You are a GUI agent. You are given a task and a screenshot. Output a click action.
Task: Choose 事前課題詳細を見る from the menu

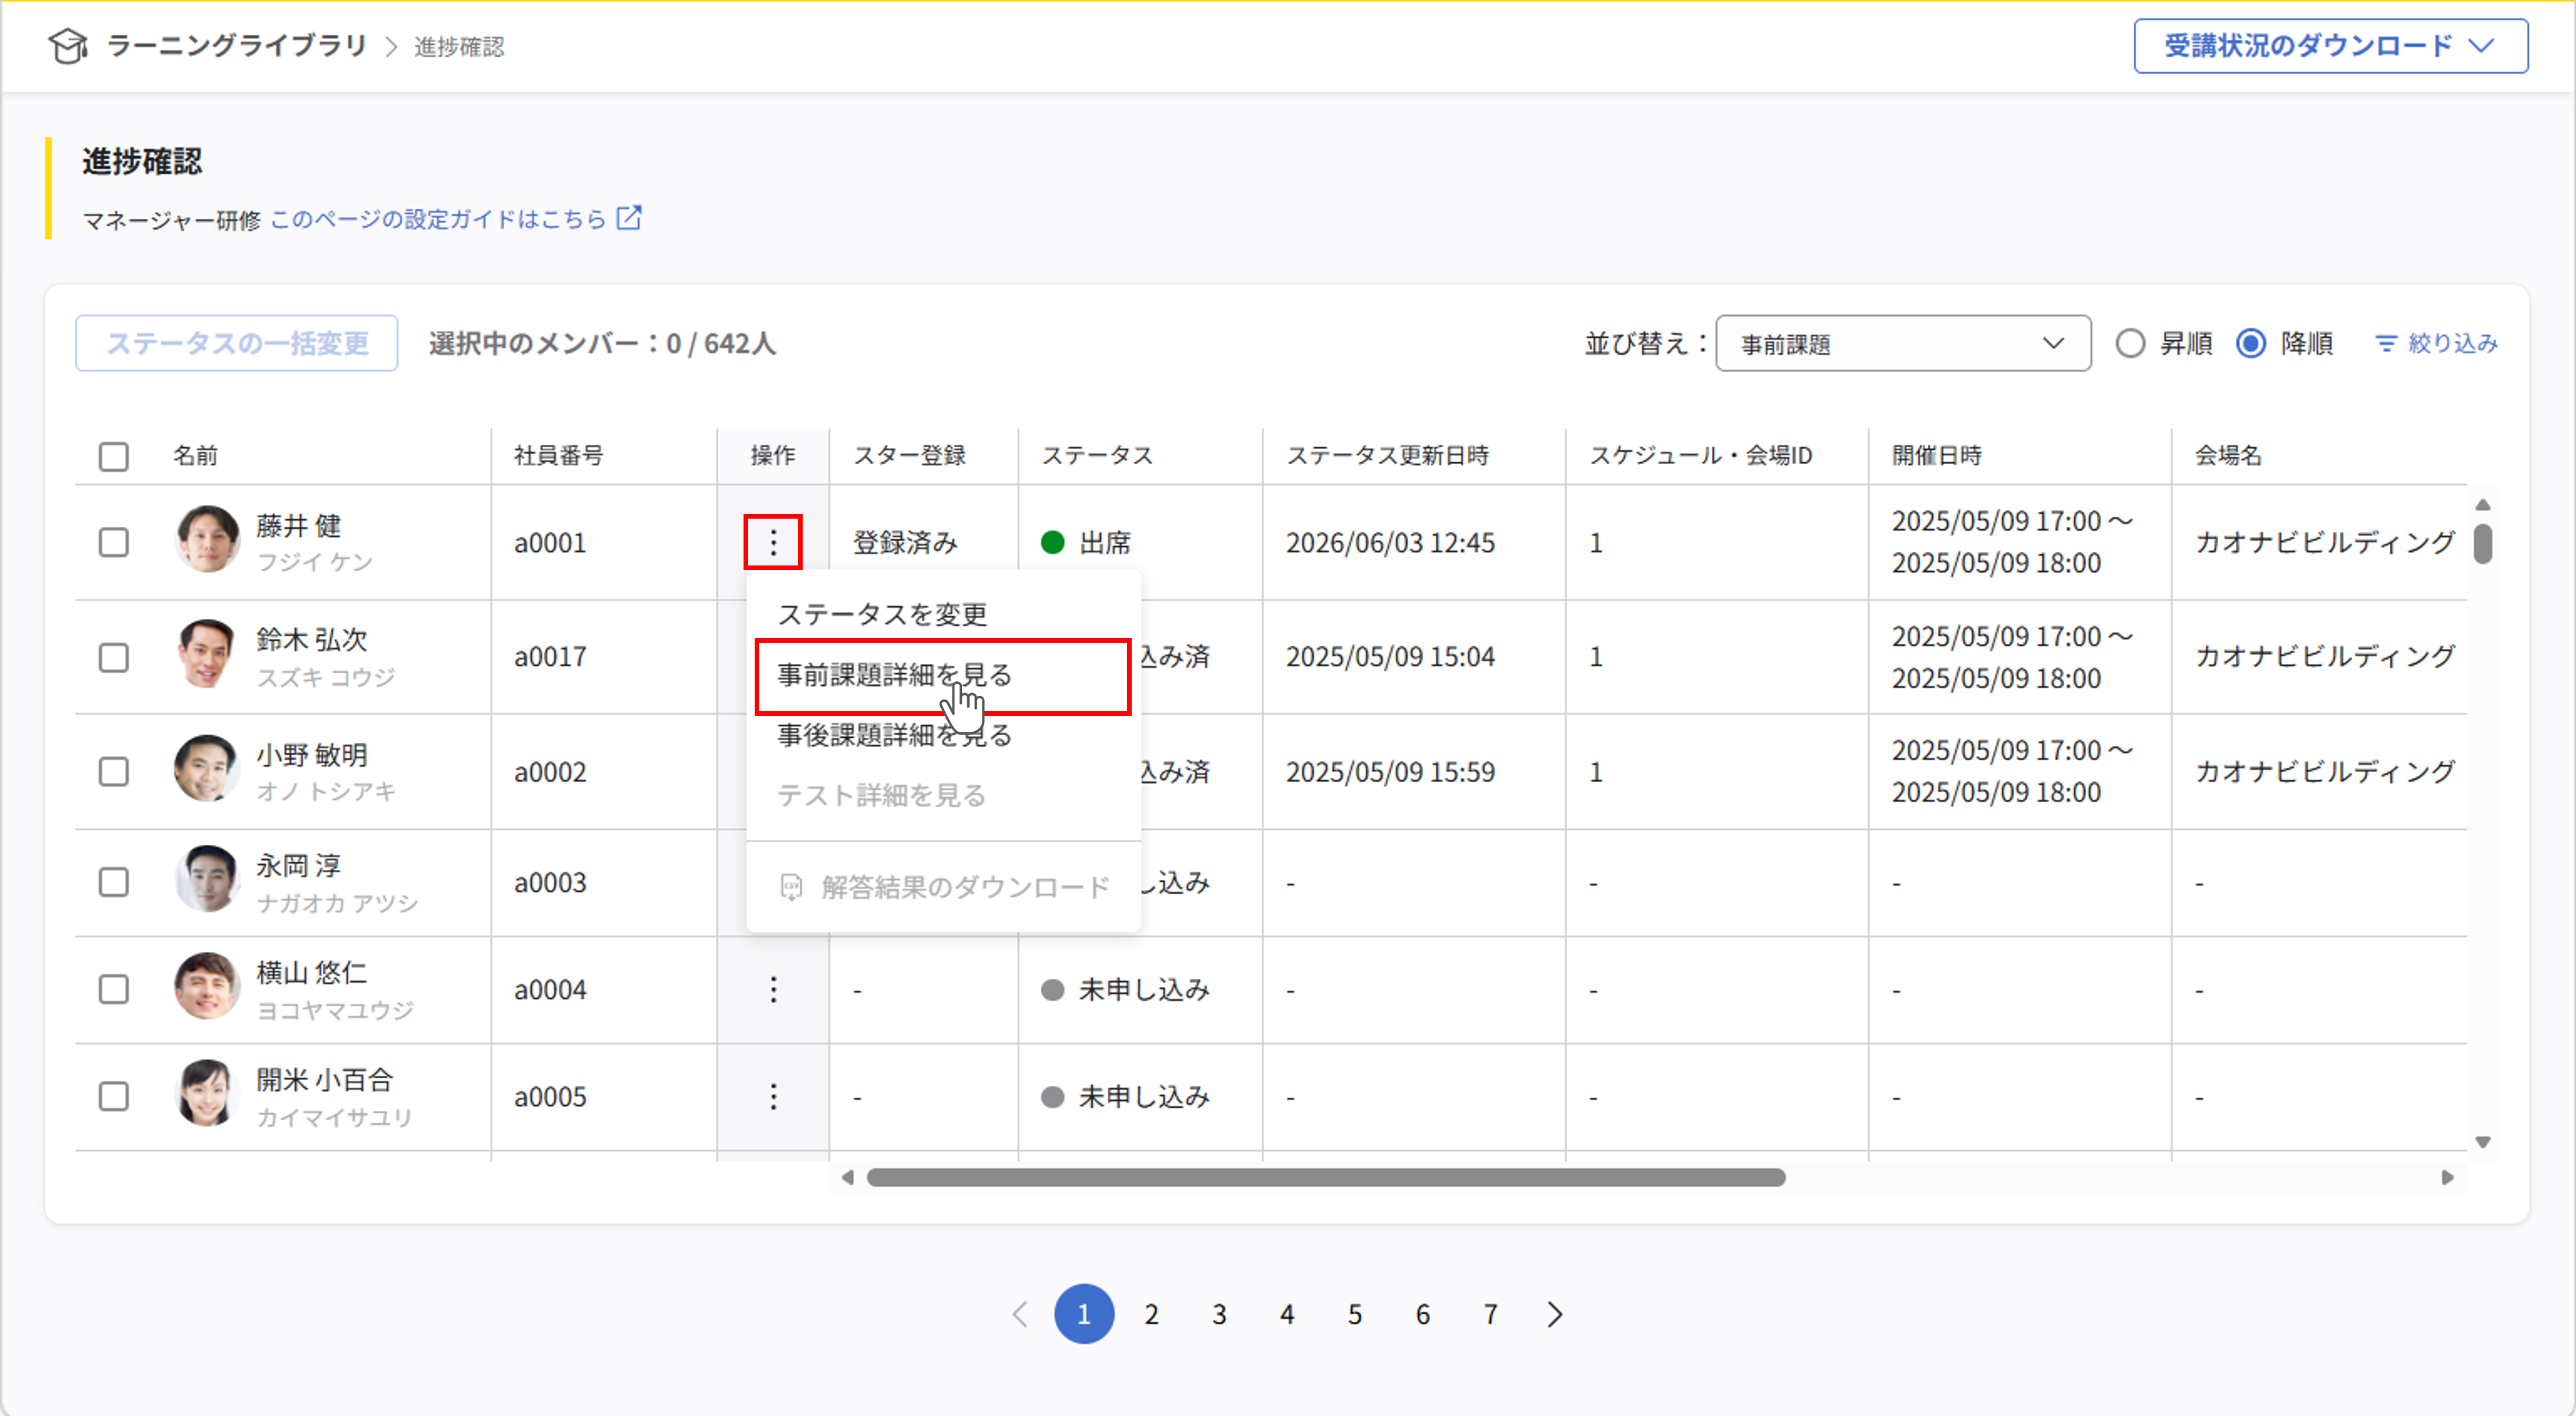pos(943,676)
